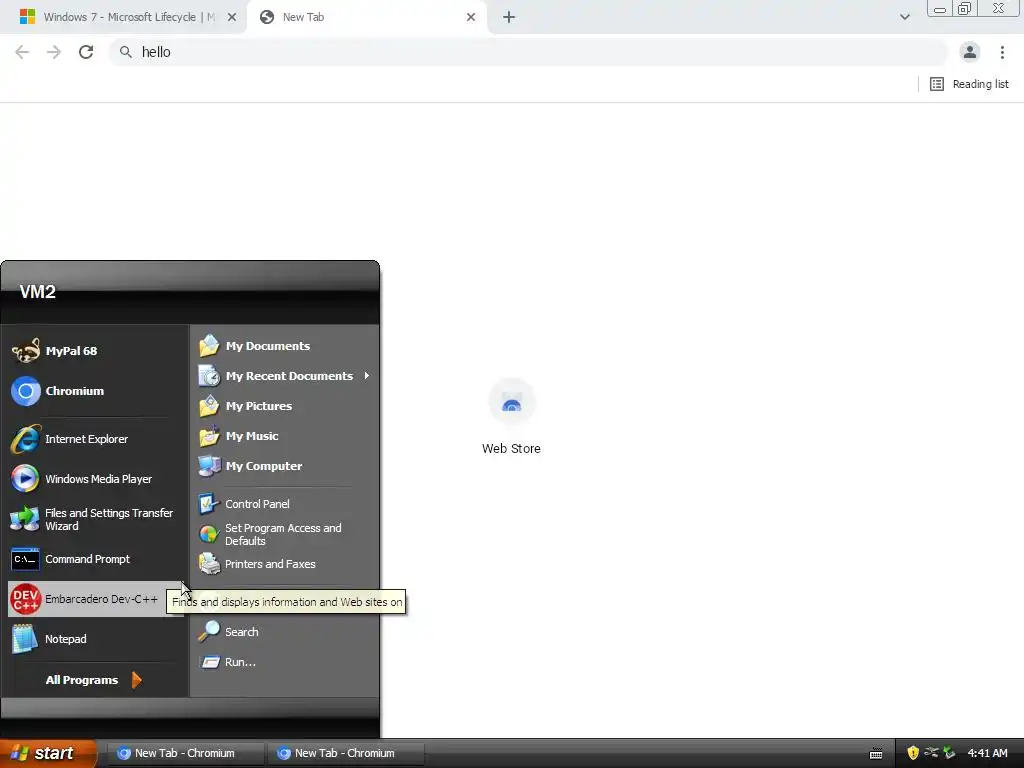Open Files and Settings Transfer Wizard
This screenshot has height=768, width=1024.
(95, 519)
